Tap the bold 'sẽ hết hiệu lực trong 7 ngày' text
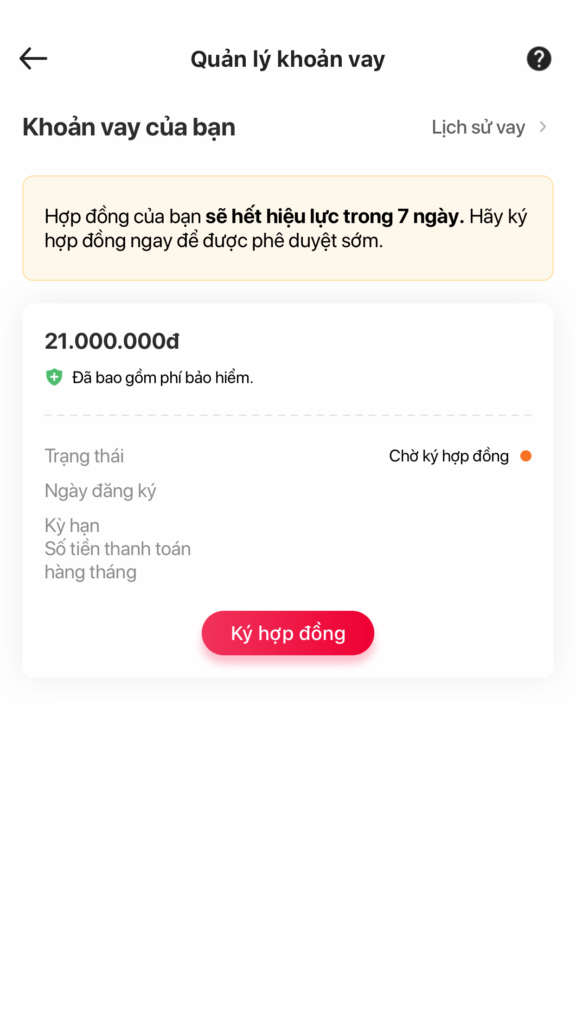Viewport: 576px width, 1024px height. pos(334,217)
